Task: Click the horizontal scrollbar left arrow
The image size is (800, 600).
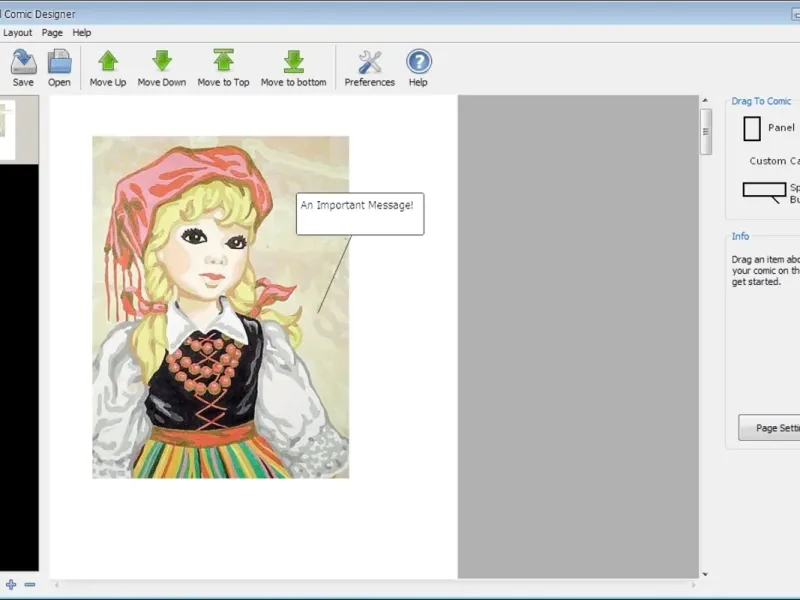Action: [57, 585]
